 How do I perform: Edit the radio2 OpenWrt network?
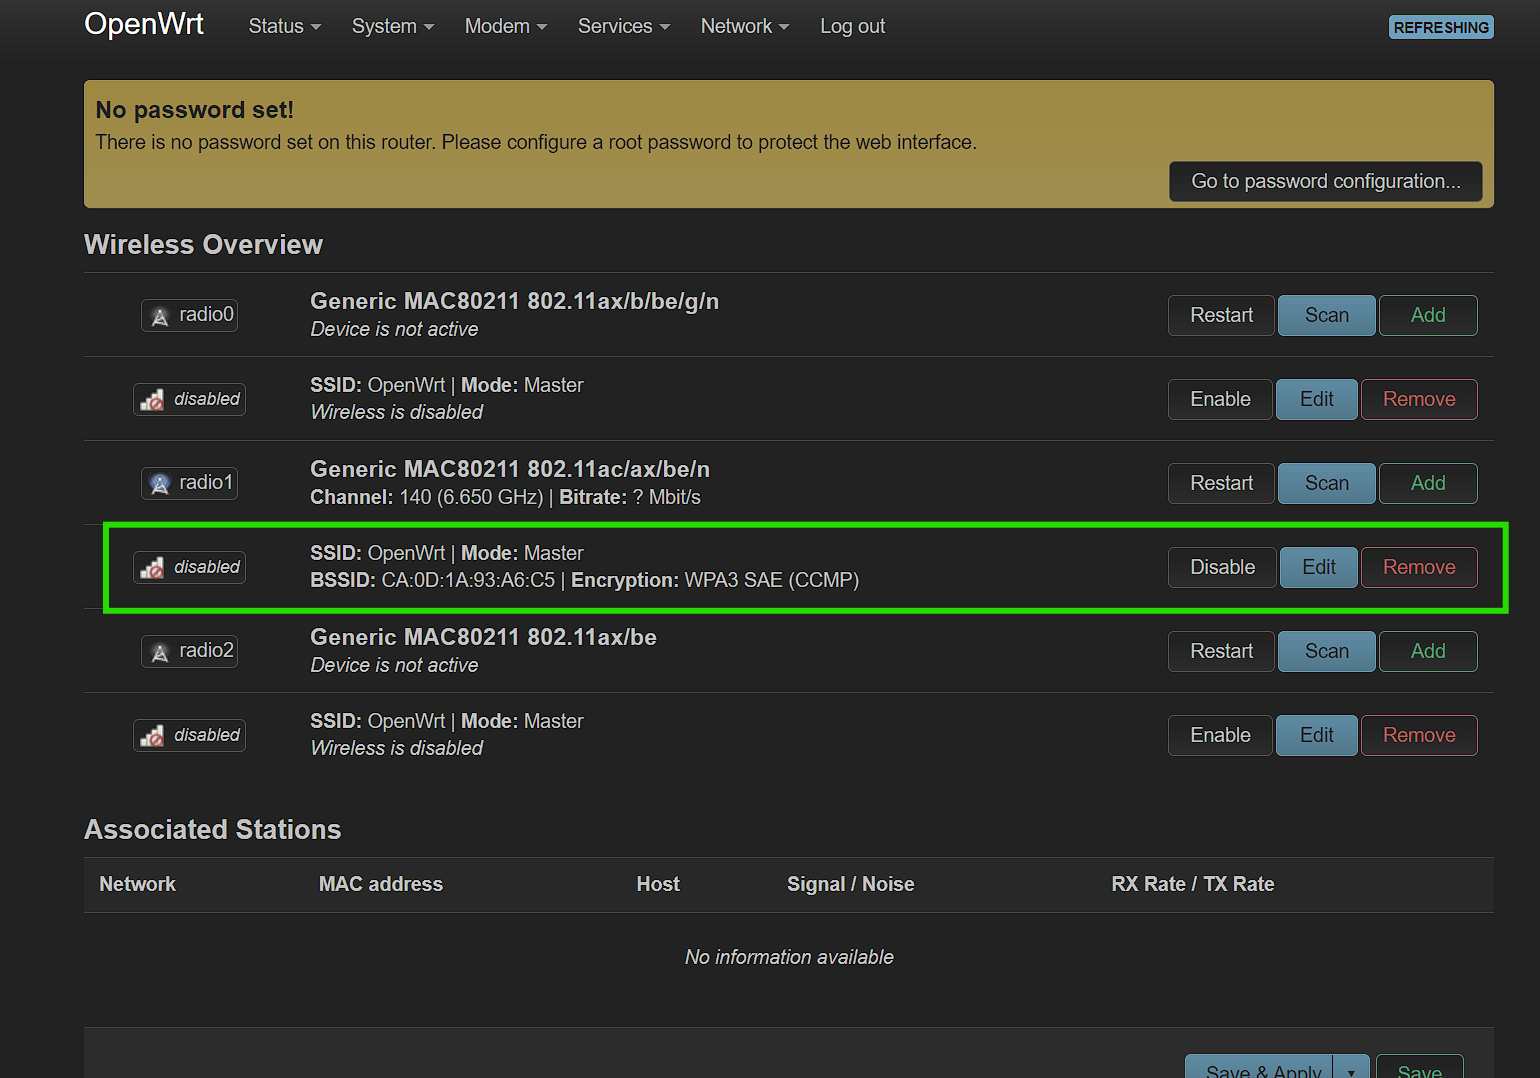(x=1316, y=735)
